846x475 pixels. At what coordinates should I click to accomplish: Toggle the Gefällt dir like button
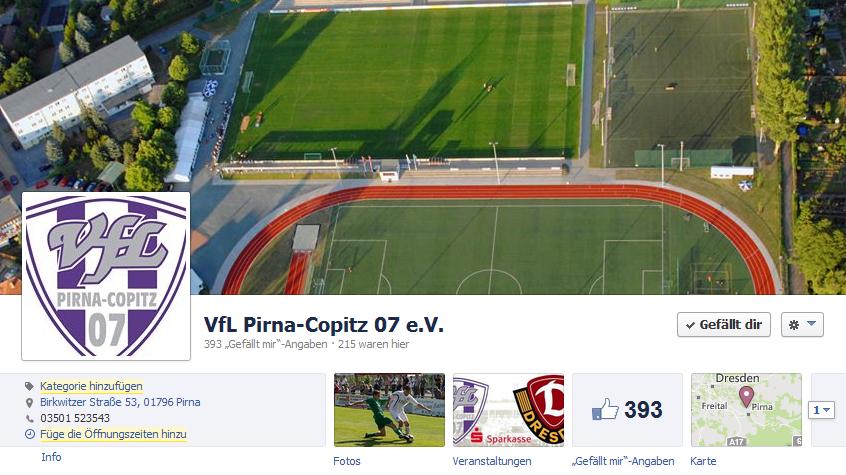point(724,325)
